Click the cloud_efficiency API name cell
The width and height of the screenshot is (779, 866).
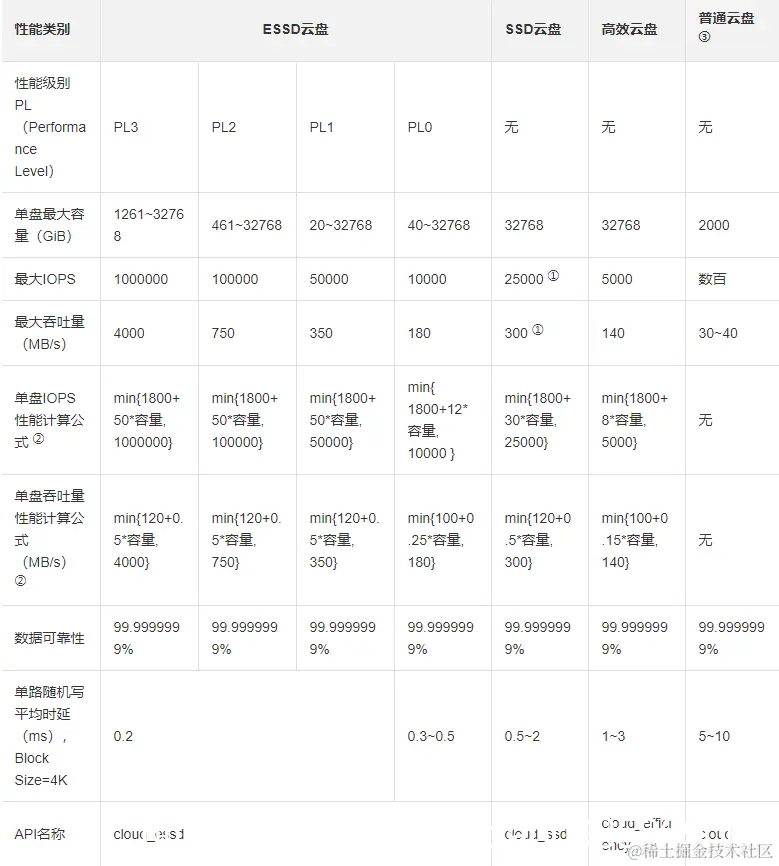(636, 834)
